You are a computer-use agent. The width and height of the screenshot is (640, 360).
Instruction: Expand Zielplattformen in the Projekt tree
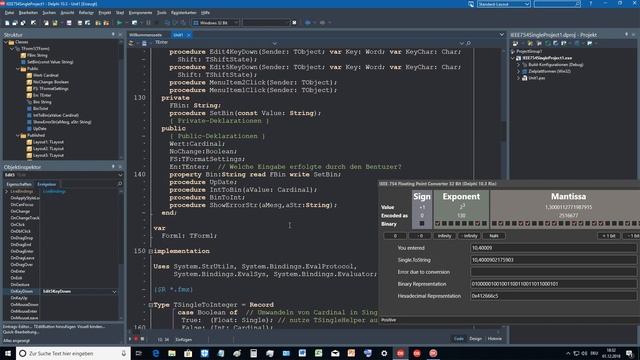(x=518, y=71)
